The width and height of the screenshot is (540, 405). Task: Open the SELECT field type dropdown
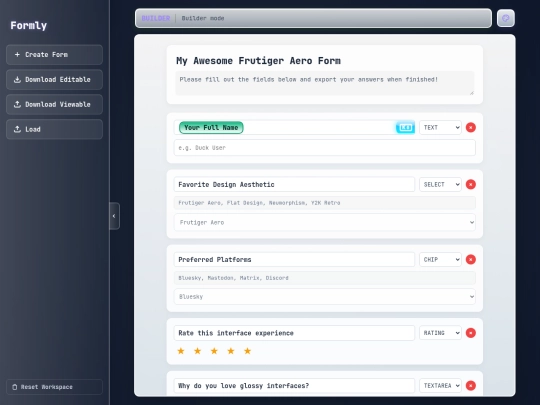[x=440, y=184]
